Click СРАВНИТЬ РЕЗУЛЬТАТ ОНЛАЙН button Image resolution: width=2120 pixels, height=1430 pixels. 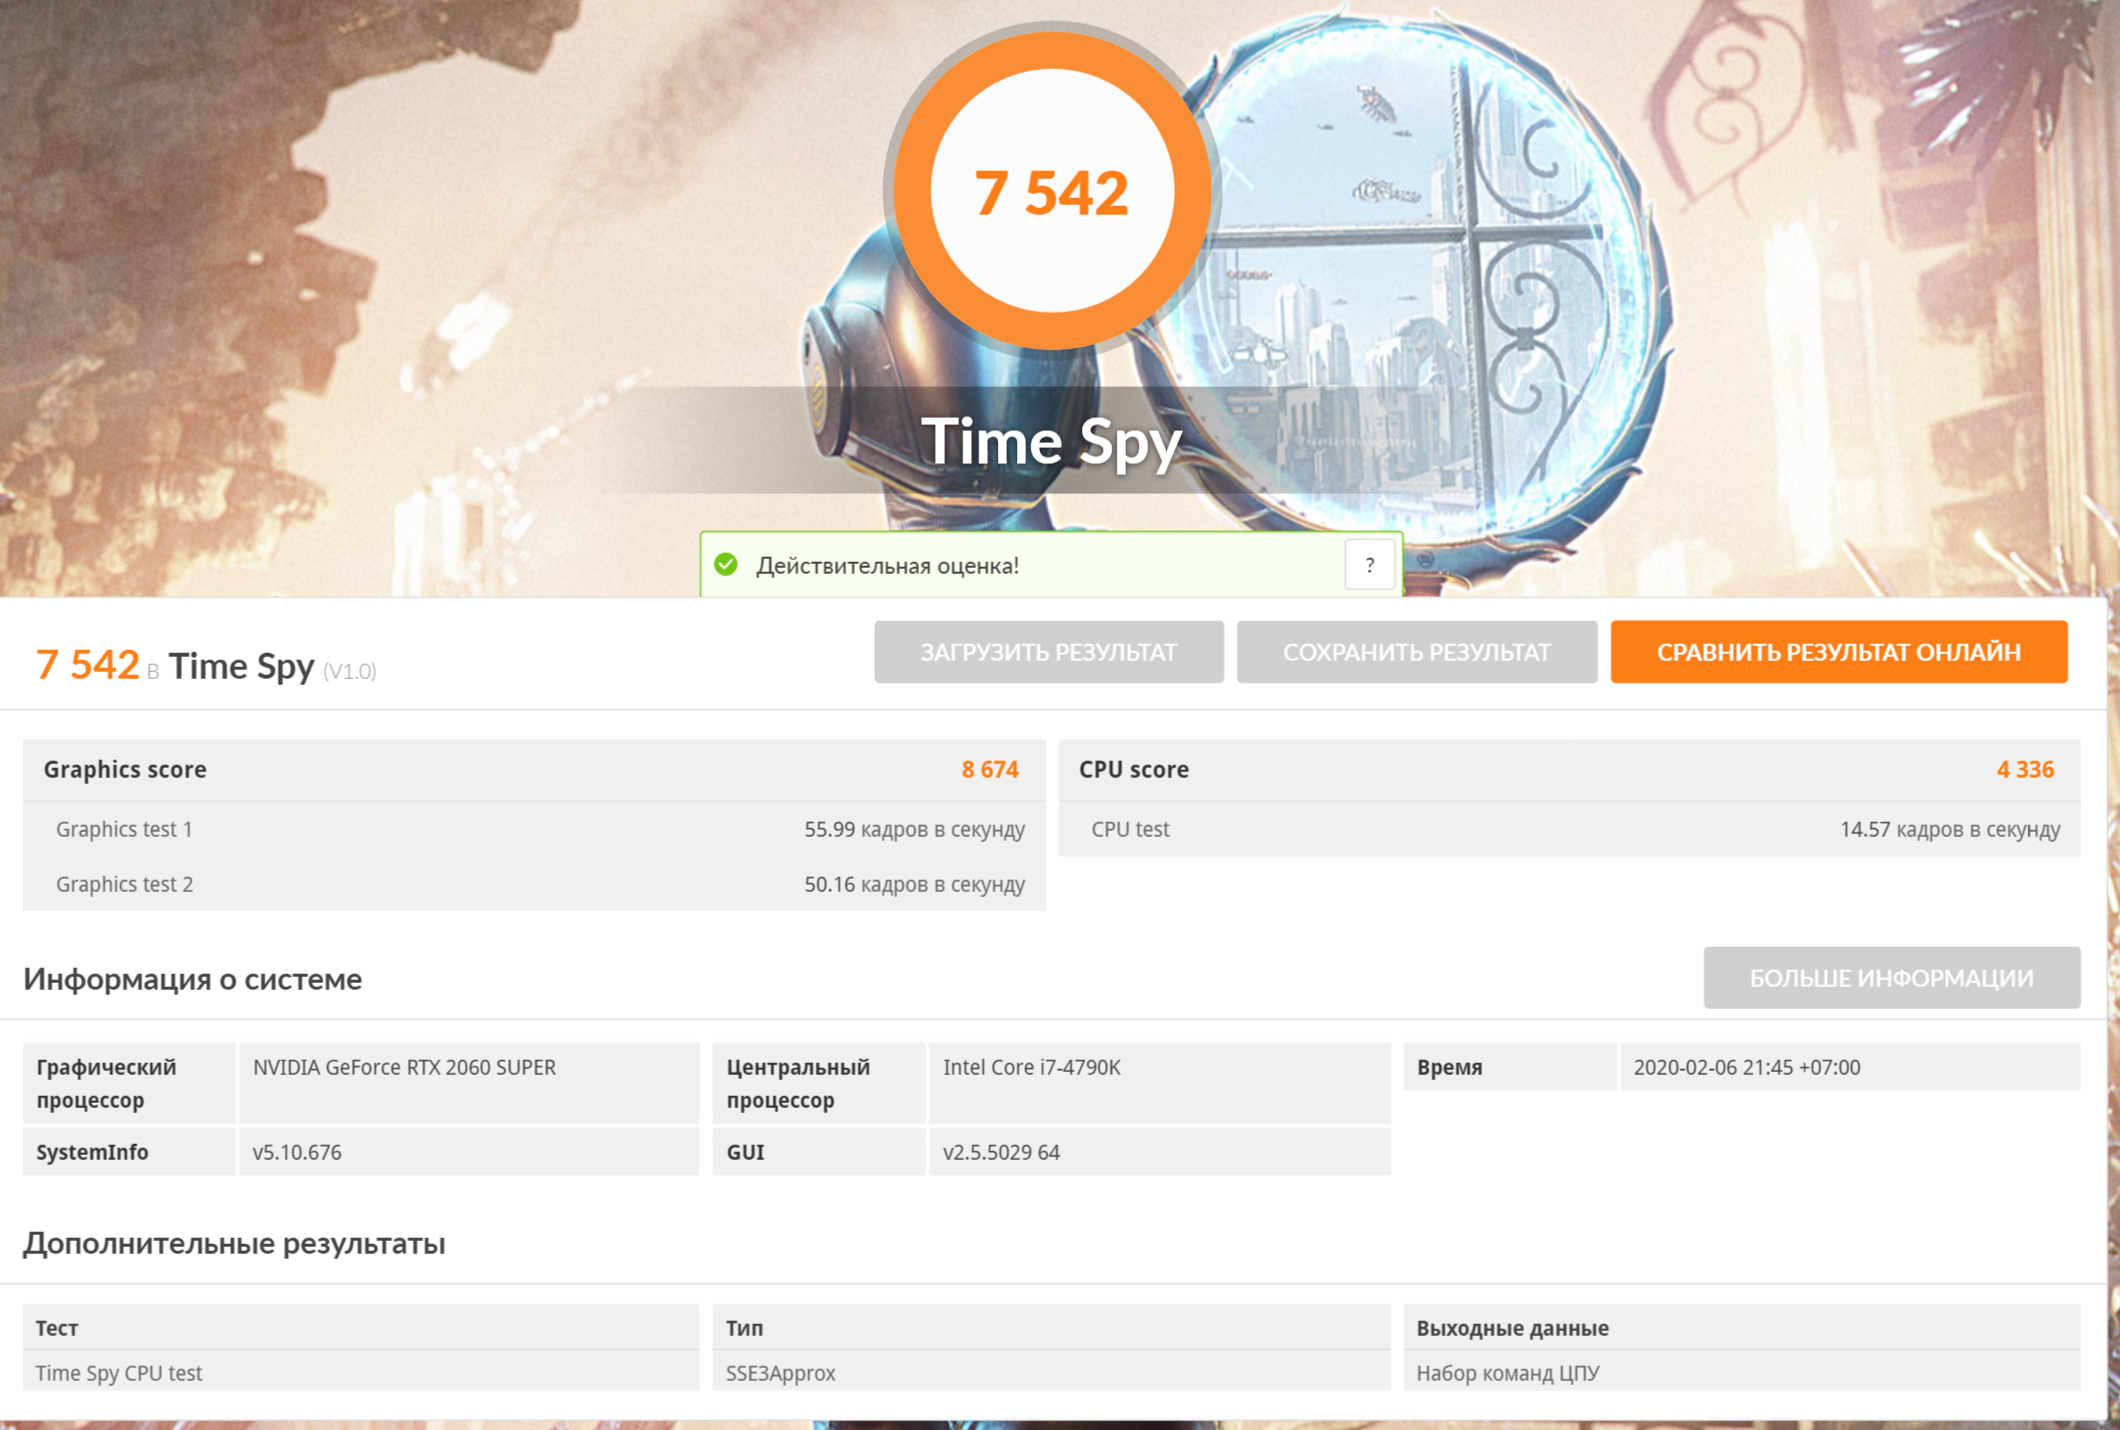pos(1839,652)
